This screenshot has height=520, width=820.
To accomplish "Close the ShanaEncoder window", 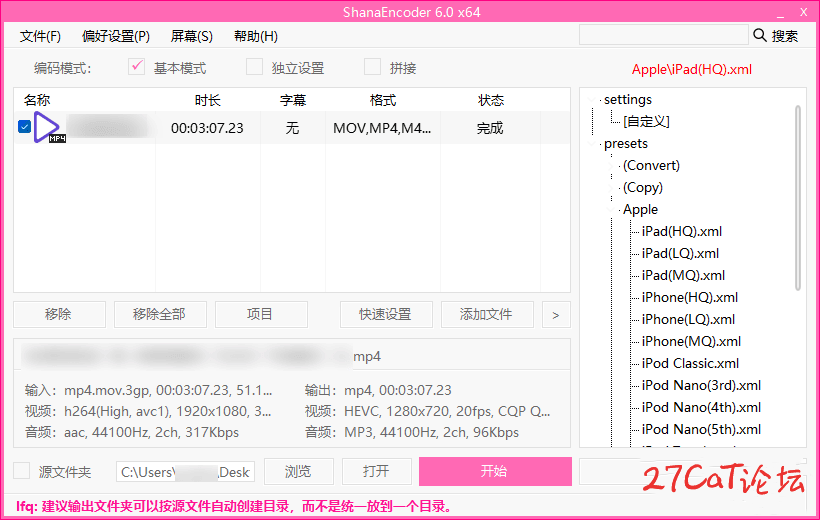I will pyautogui.click(x=804, y=12).
